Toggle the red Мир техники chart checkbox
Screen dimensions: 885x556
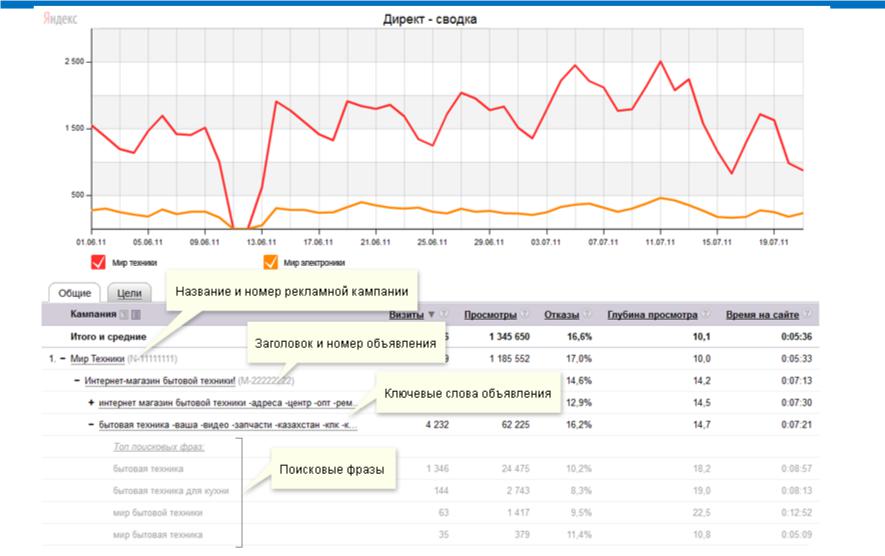[x=98, y=262]
